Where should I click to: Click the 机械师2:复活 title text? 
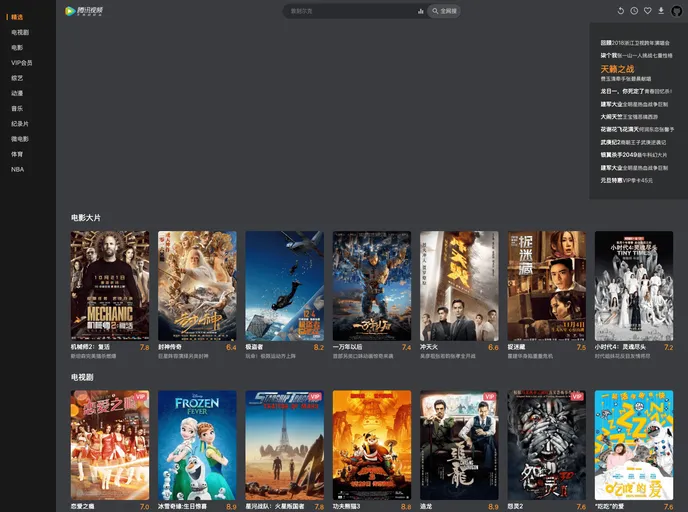tap(90, 347)
